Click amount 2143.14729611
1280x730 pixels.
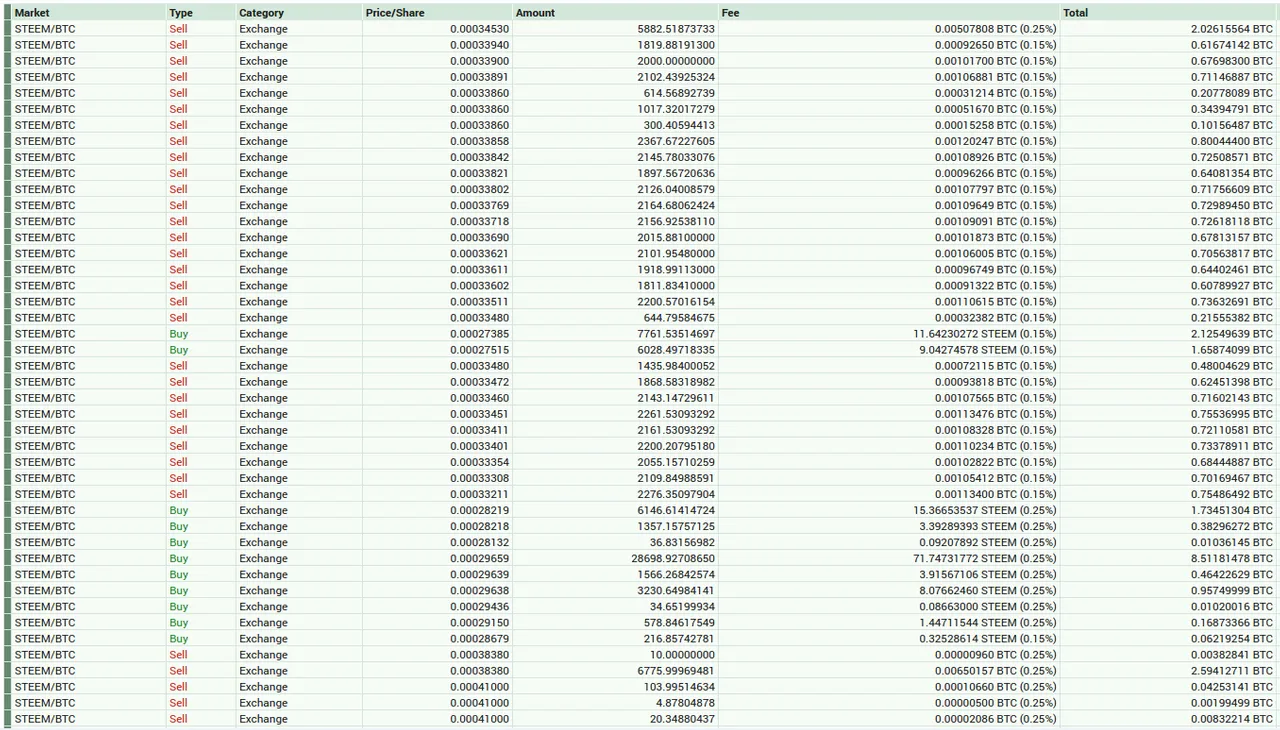[x=676, y=398]
